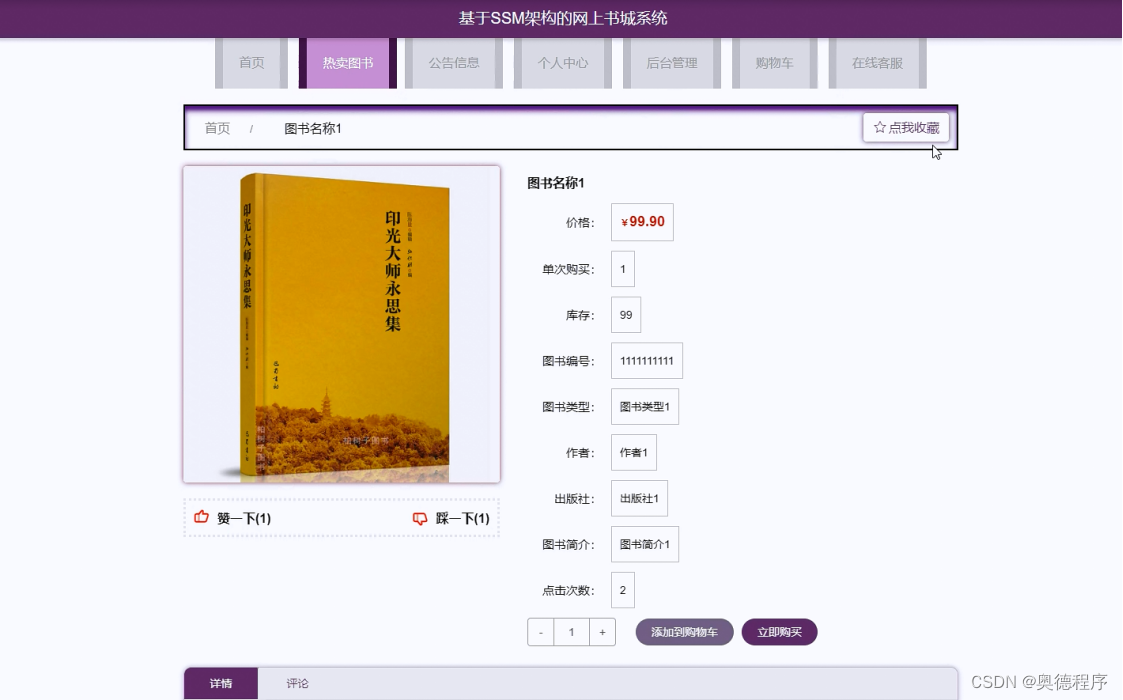Click the quantity input field showing 1
The height and width of the screenshot is (700, 1123).
click(571, 631)
